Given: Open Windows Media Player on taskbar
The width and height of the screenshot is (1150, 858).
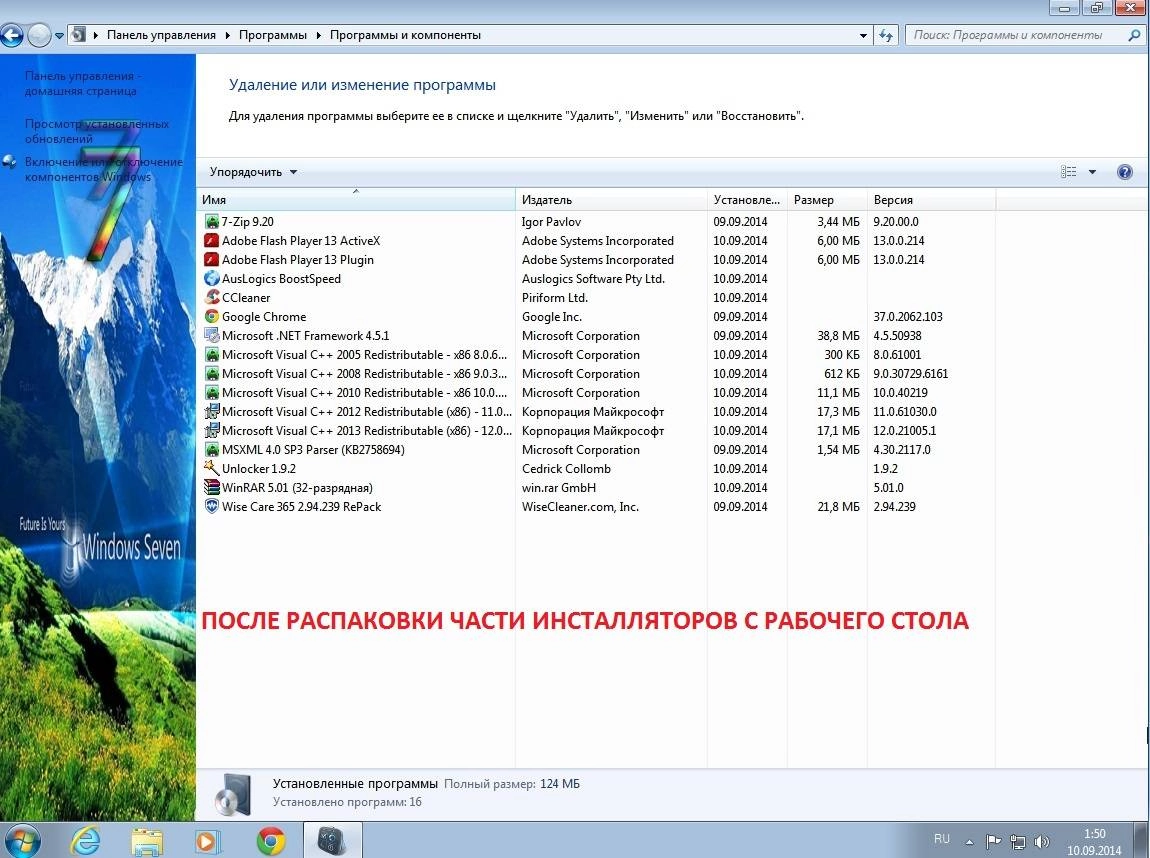Looking at the screenshot, I should tap(208, 841).
